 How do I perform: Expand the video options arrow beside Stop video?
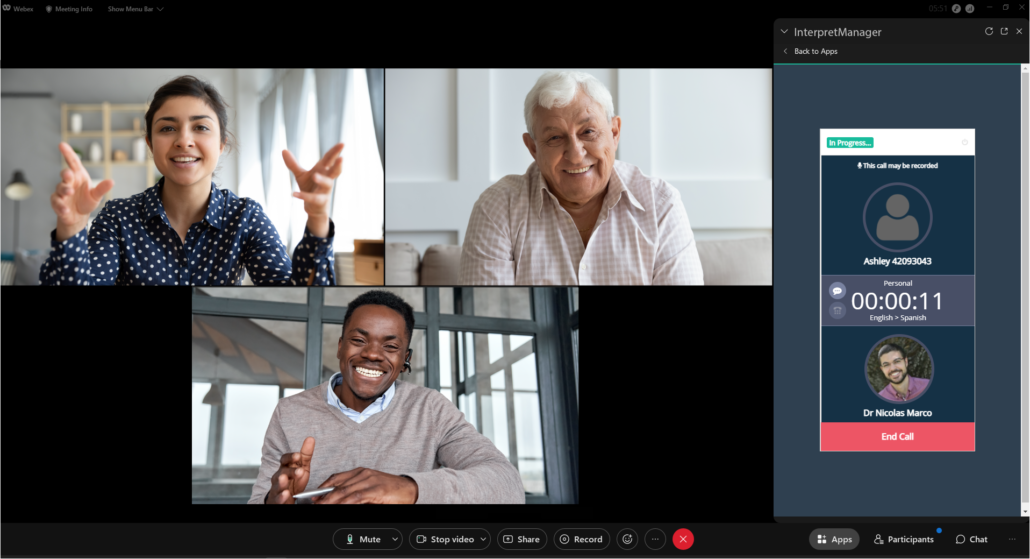[483, 539]
